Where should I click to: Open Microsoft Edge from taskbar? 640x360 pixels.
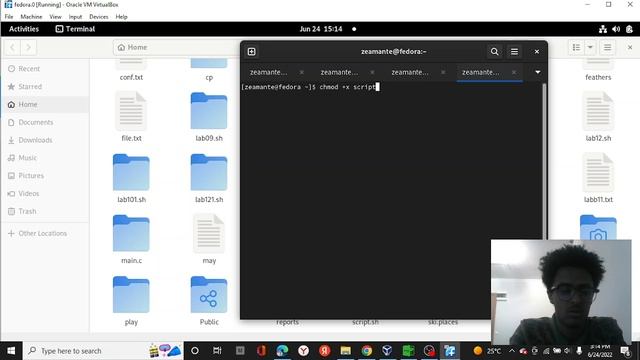(282, 351)
